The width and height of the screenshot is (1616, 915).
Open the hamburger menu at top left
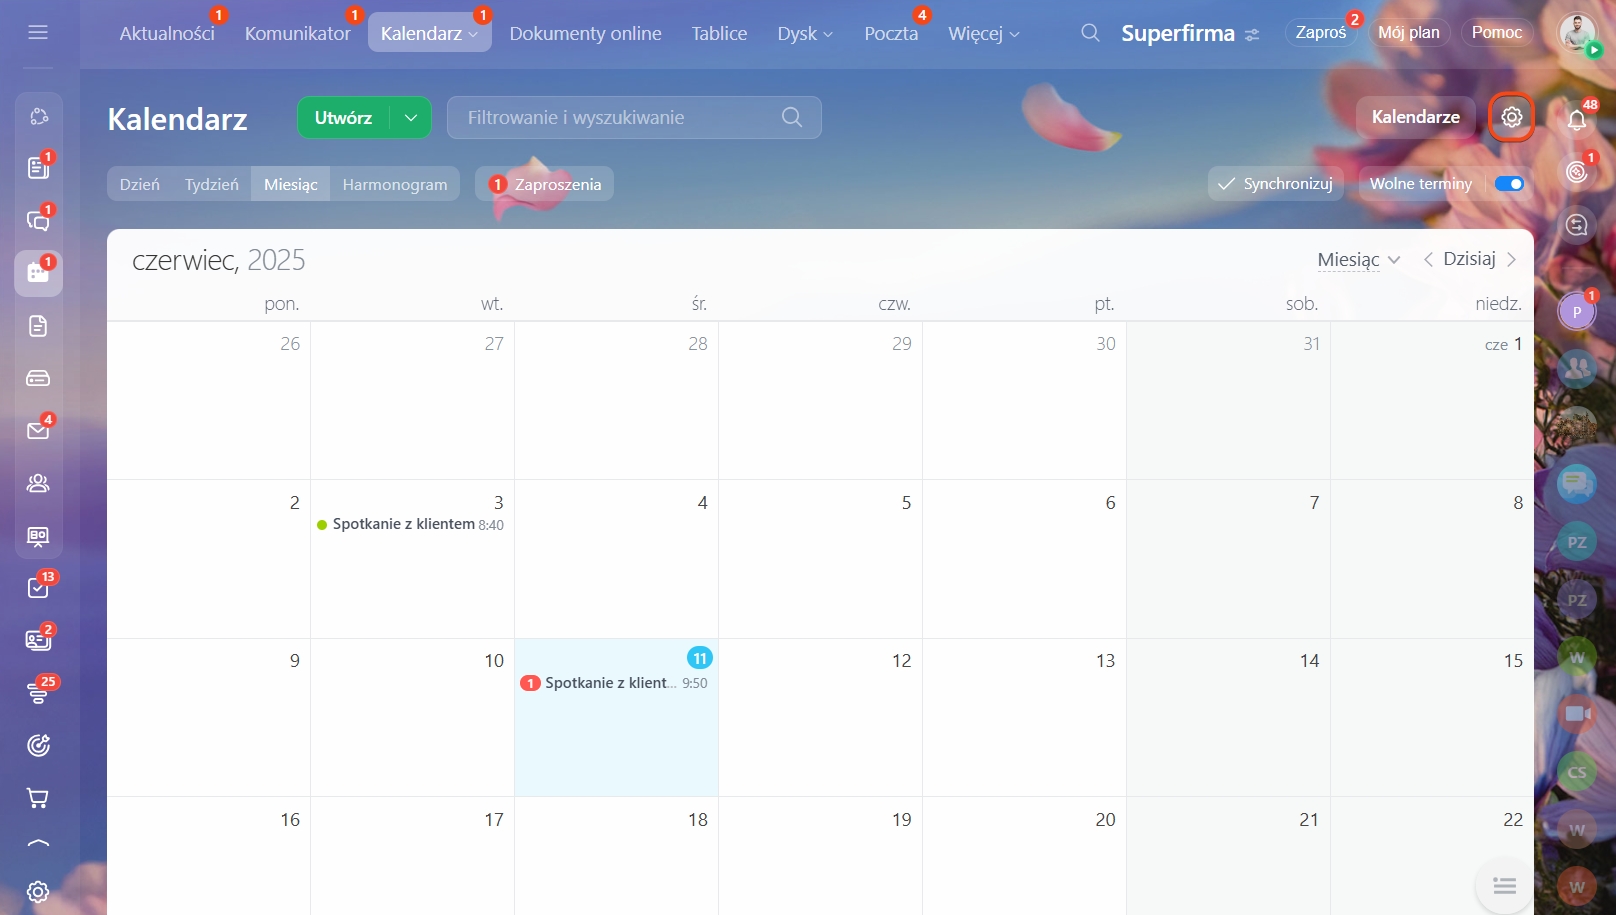pyautogui.click(x=38, y=32)
